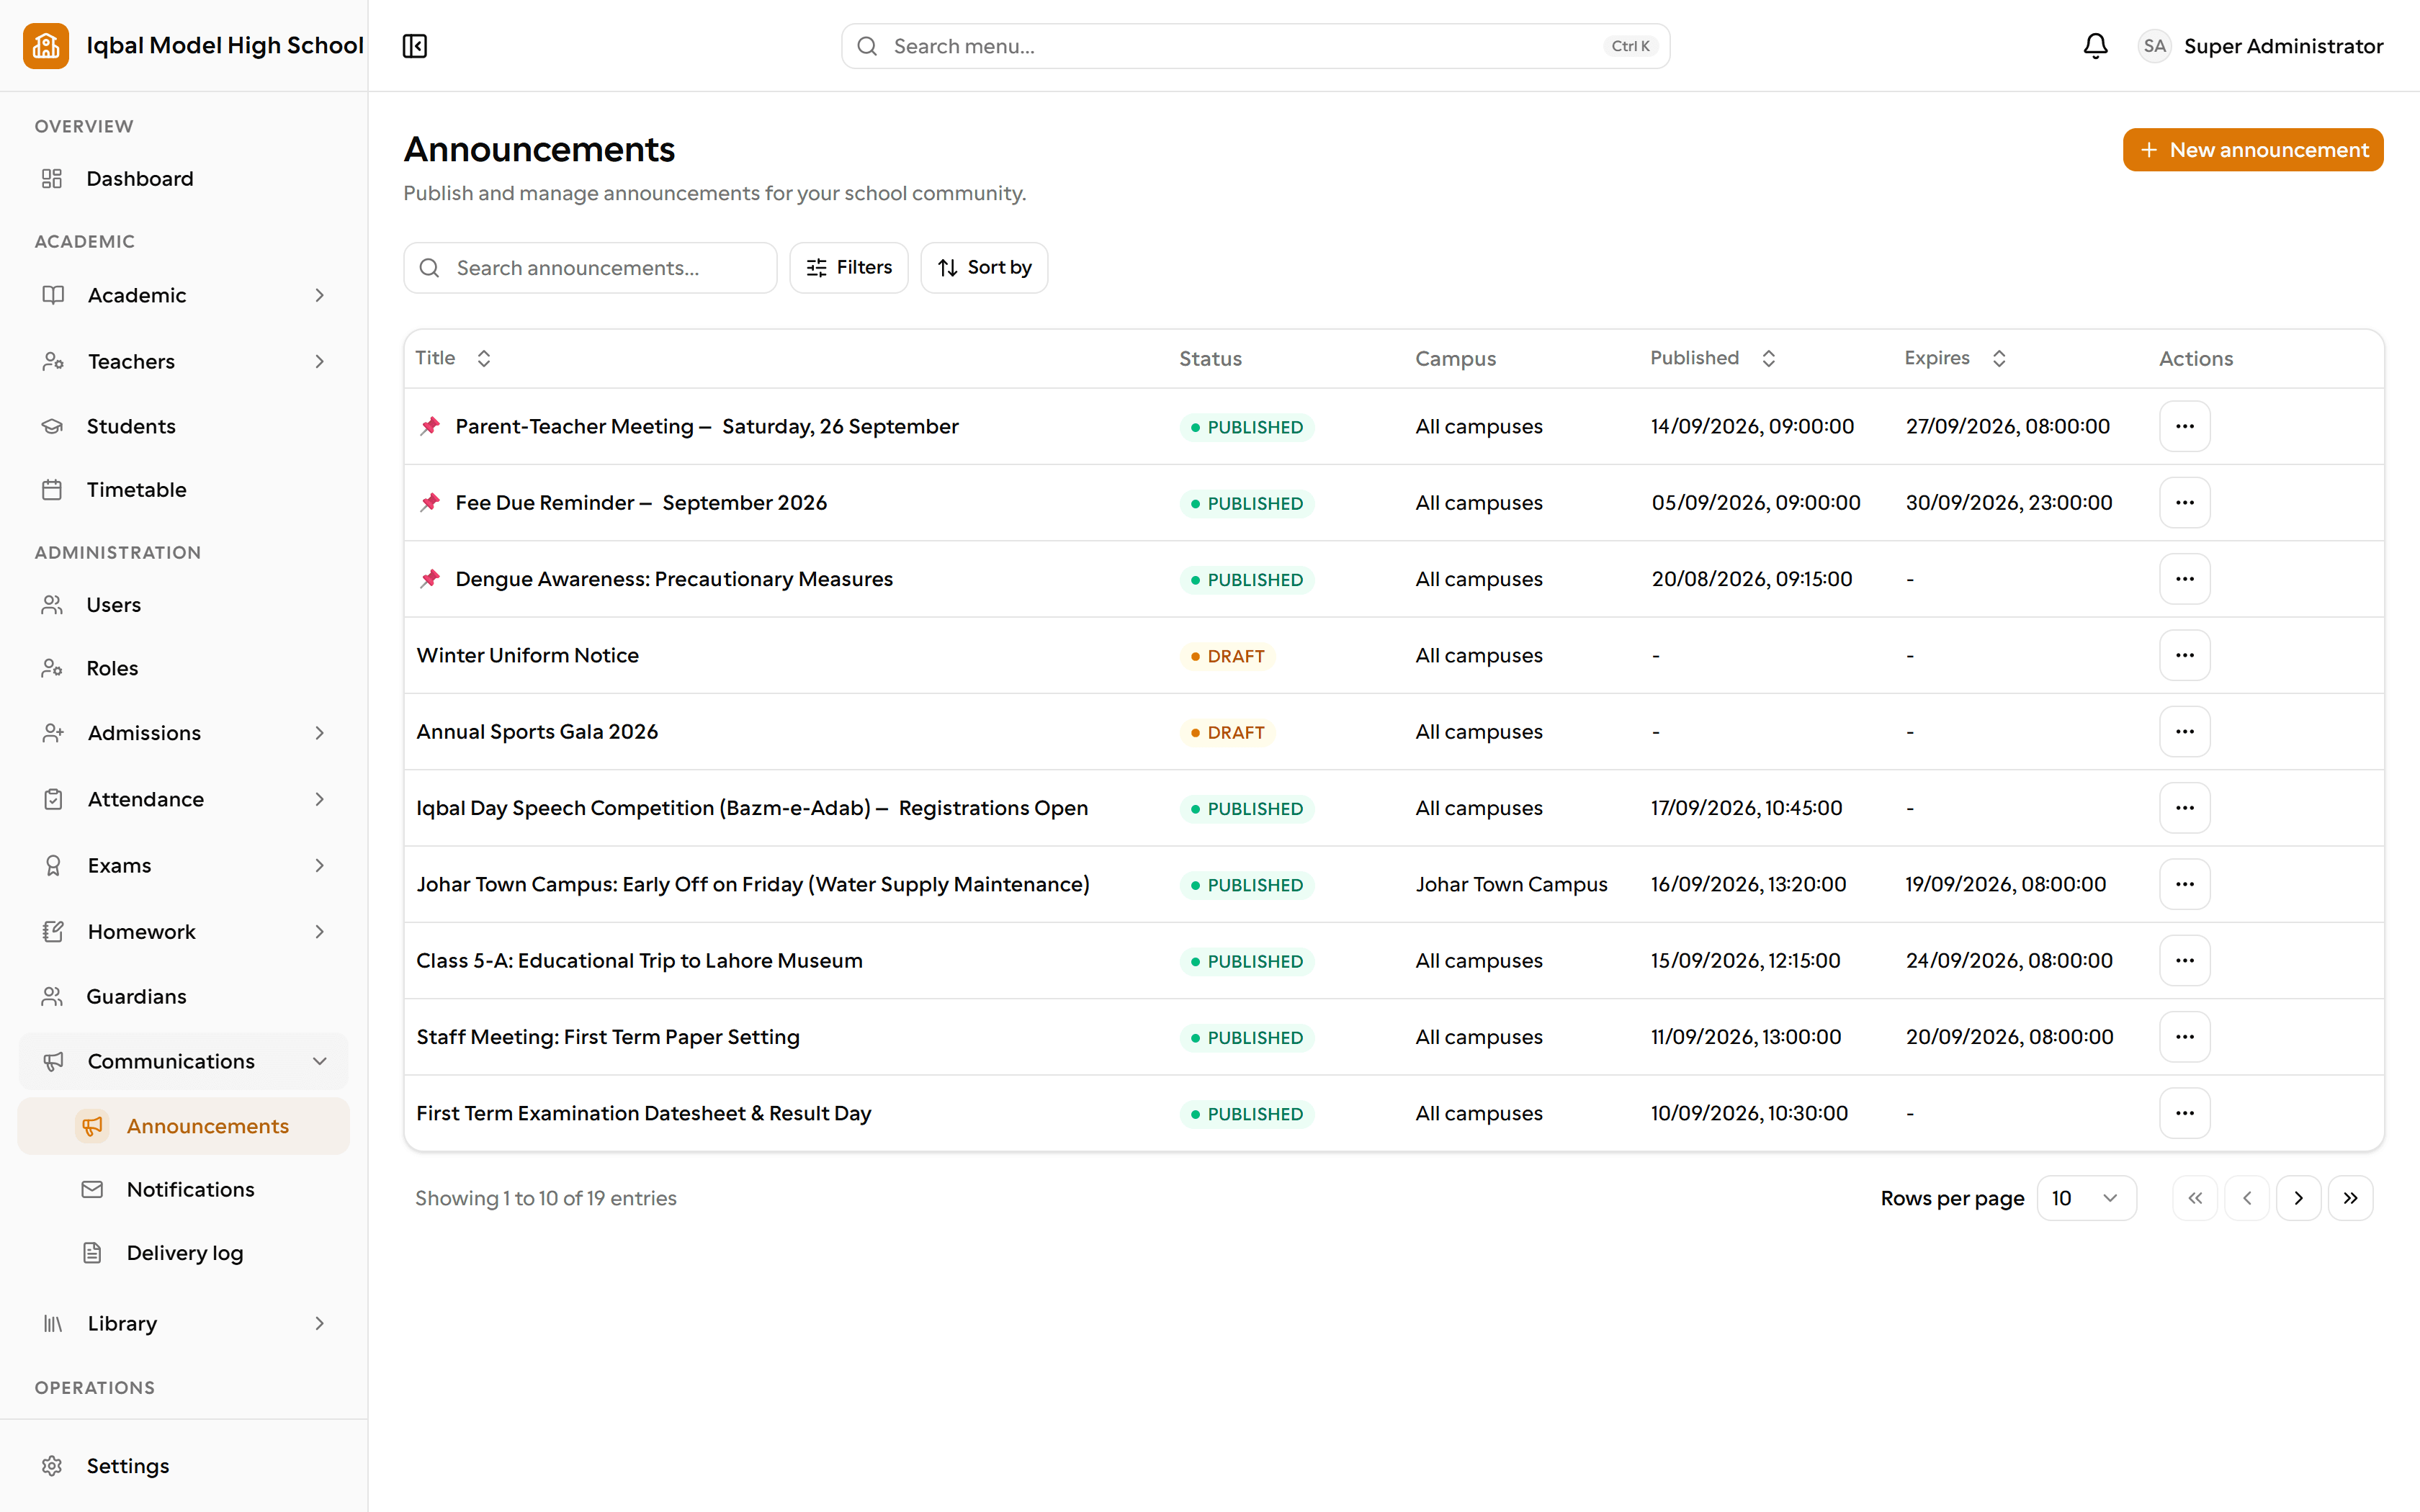
Task: Open the notifications bell
Action: coord(2095,46)
